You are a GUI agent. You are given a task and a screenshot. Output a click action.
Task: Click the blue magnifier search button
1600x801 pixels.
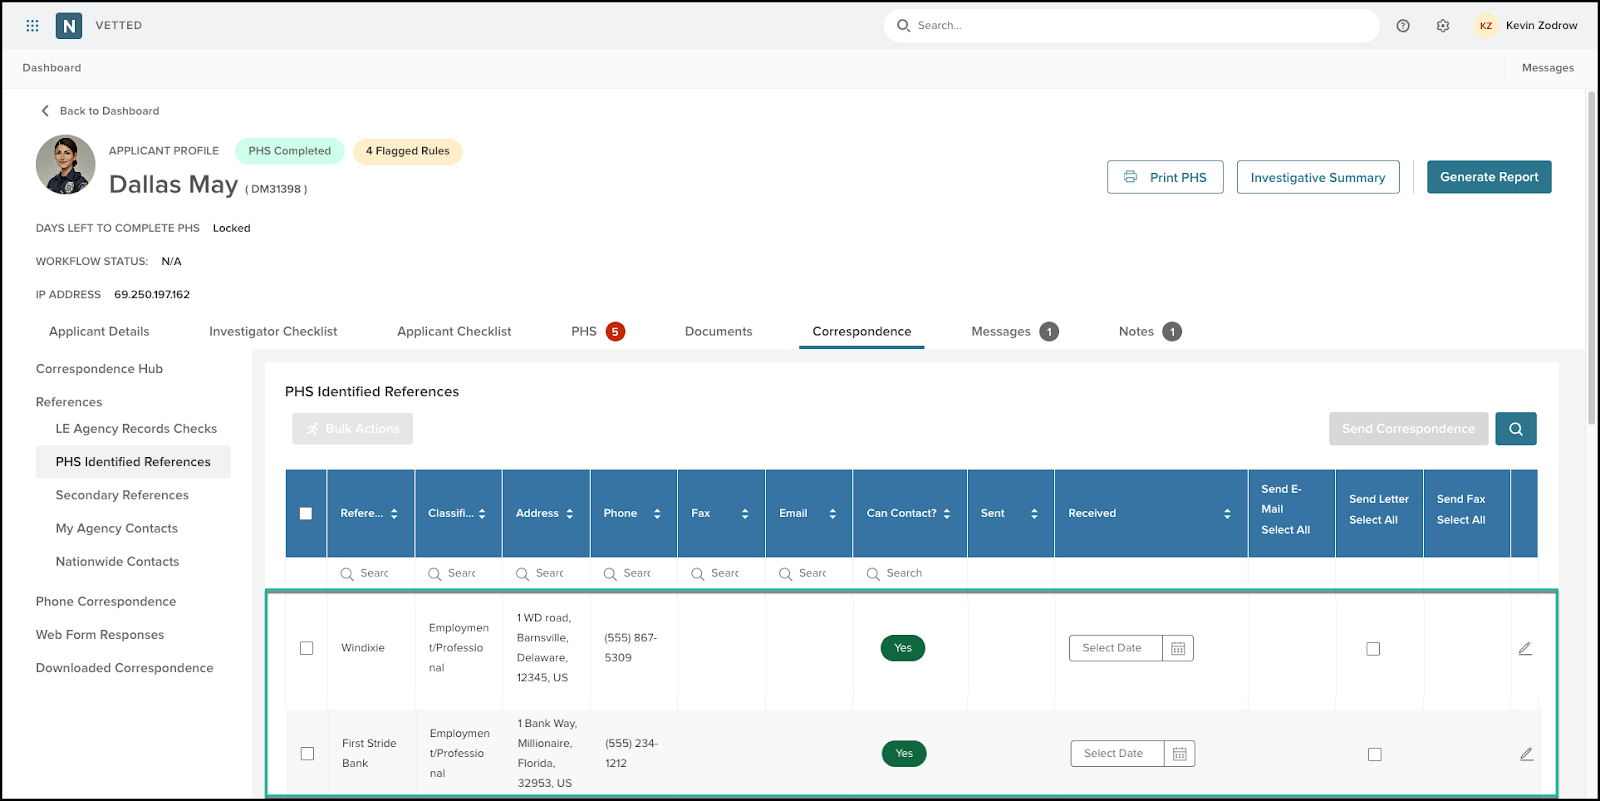(x=1516, y=429)
